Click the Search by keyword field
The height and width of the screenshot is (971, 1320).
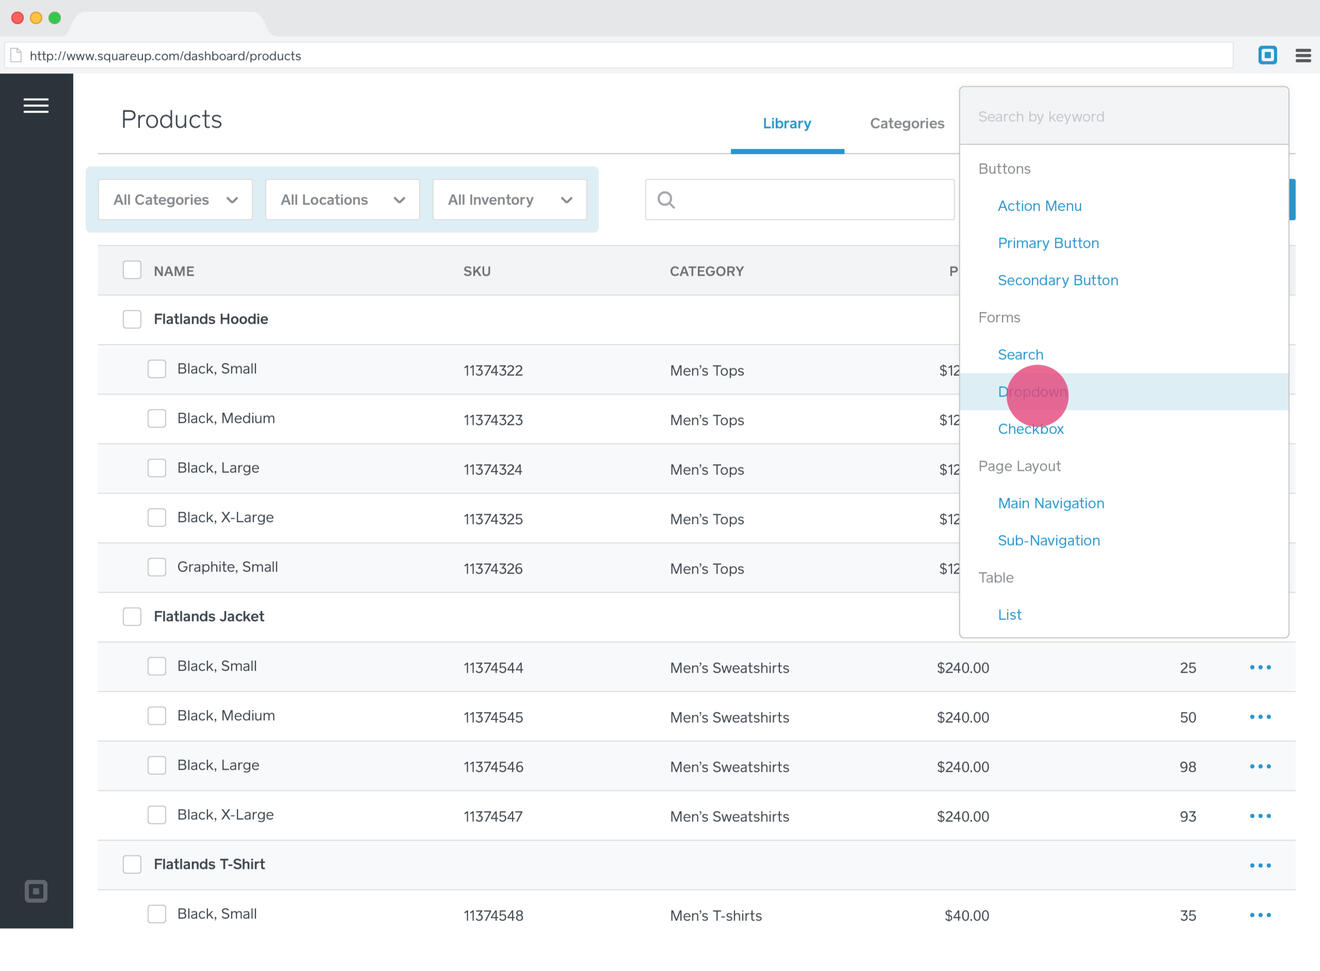point(1123,117)
